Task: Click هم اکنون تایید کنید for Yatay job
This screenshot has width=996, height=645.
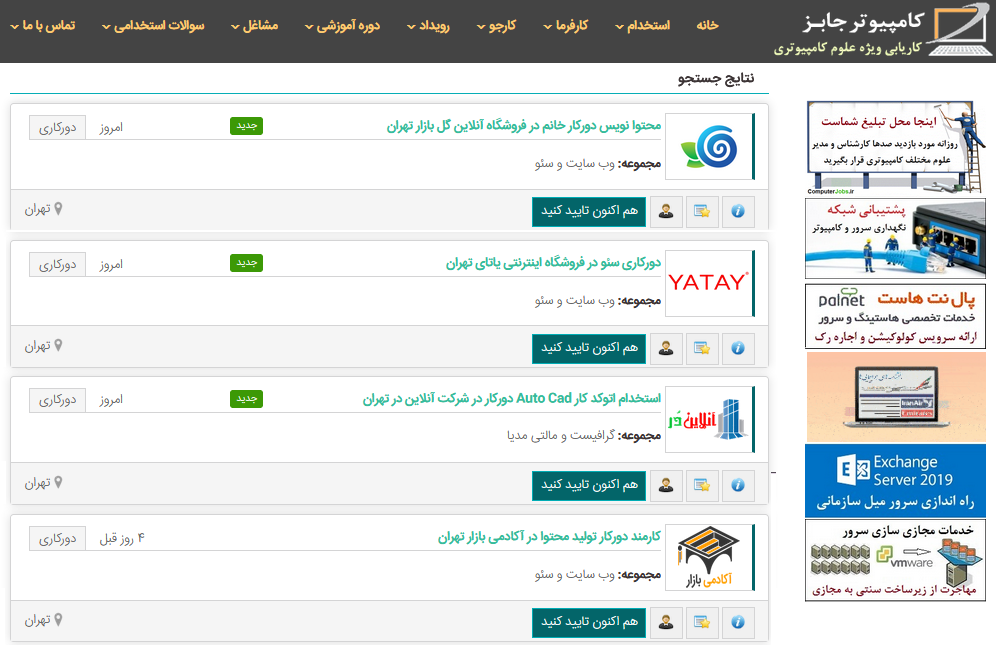Action: click(x=589, y=348)
